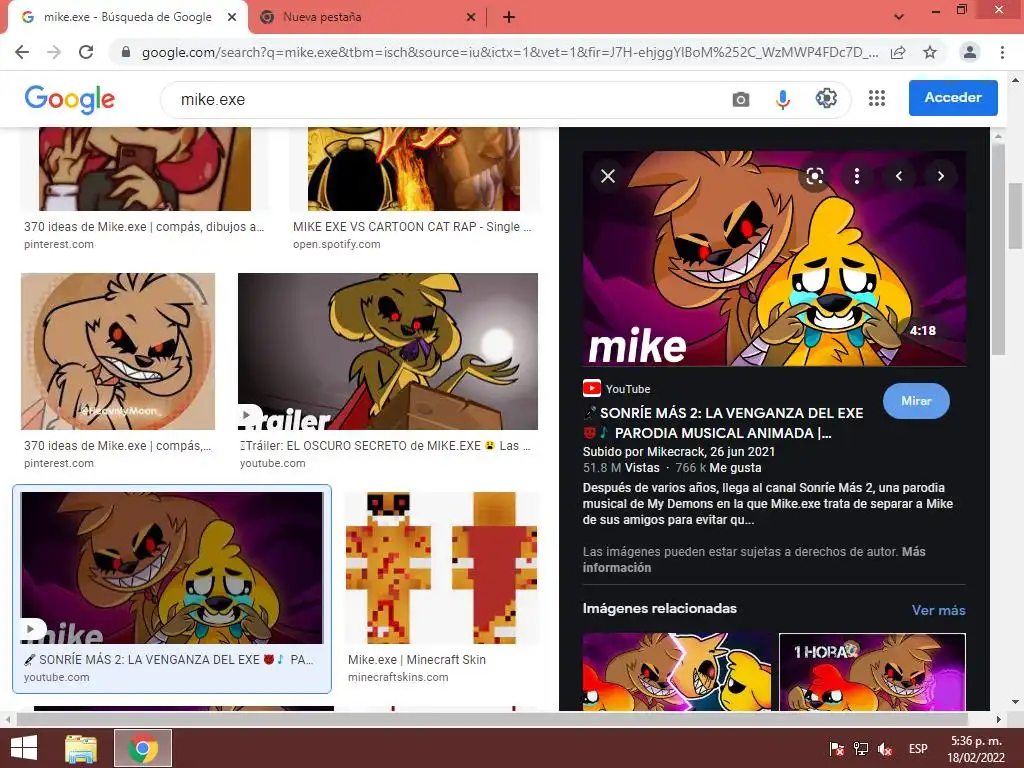Select the mike.exe Búsqueda de Google tab

127,17
